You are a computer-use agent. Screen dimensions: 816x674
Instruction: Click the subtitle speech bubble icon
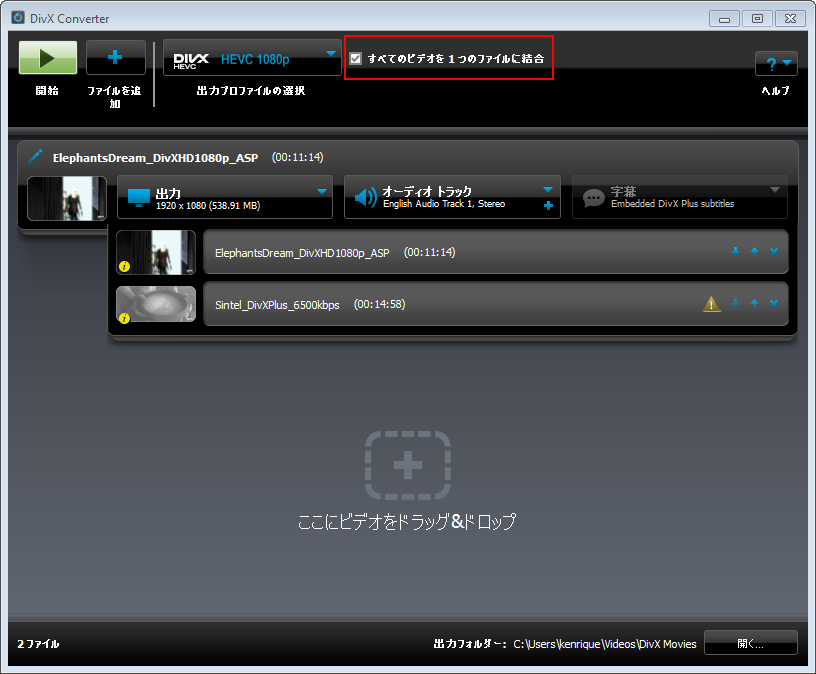(593, 198)
